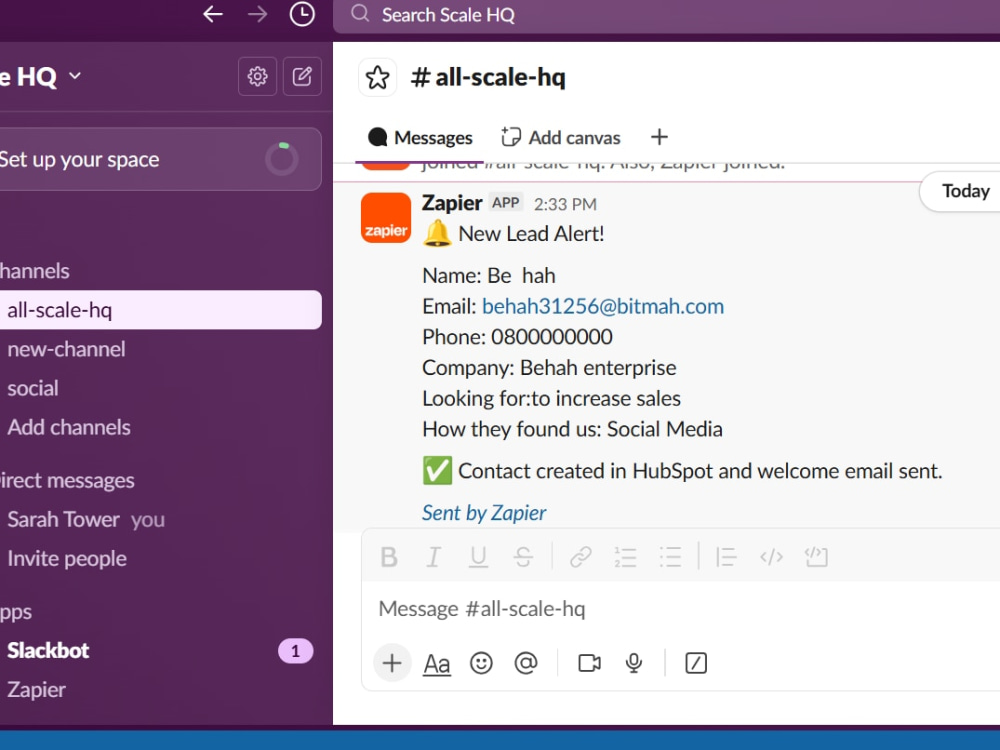The height and width of the screenshot is (750, 1000).
Task: Open workspace settings gear icon
Action: click(x=257, y=77)
